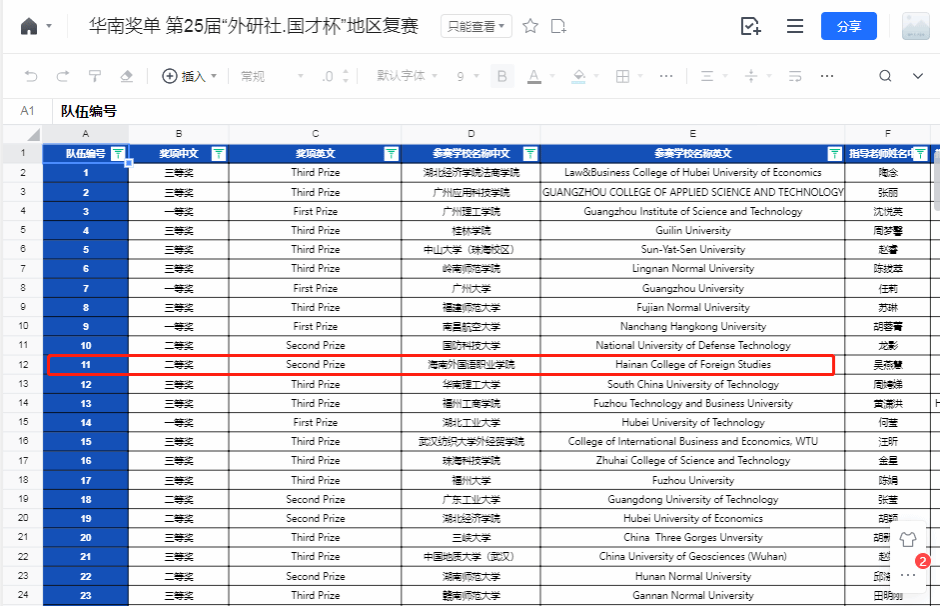Expand the 插入 insert dropdown
Viewport: 940px width, 606px height.
189,76
